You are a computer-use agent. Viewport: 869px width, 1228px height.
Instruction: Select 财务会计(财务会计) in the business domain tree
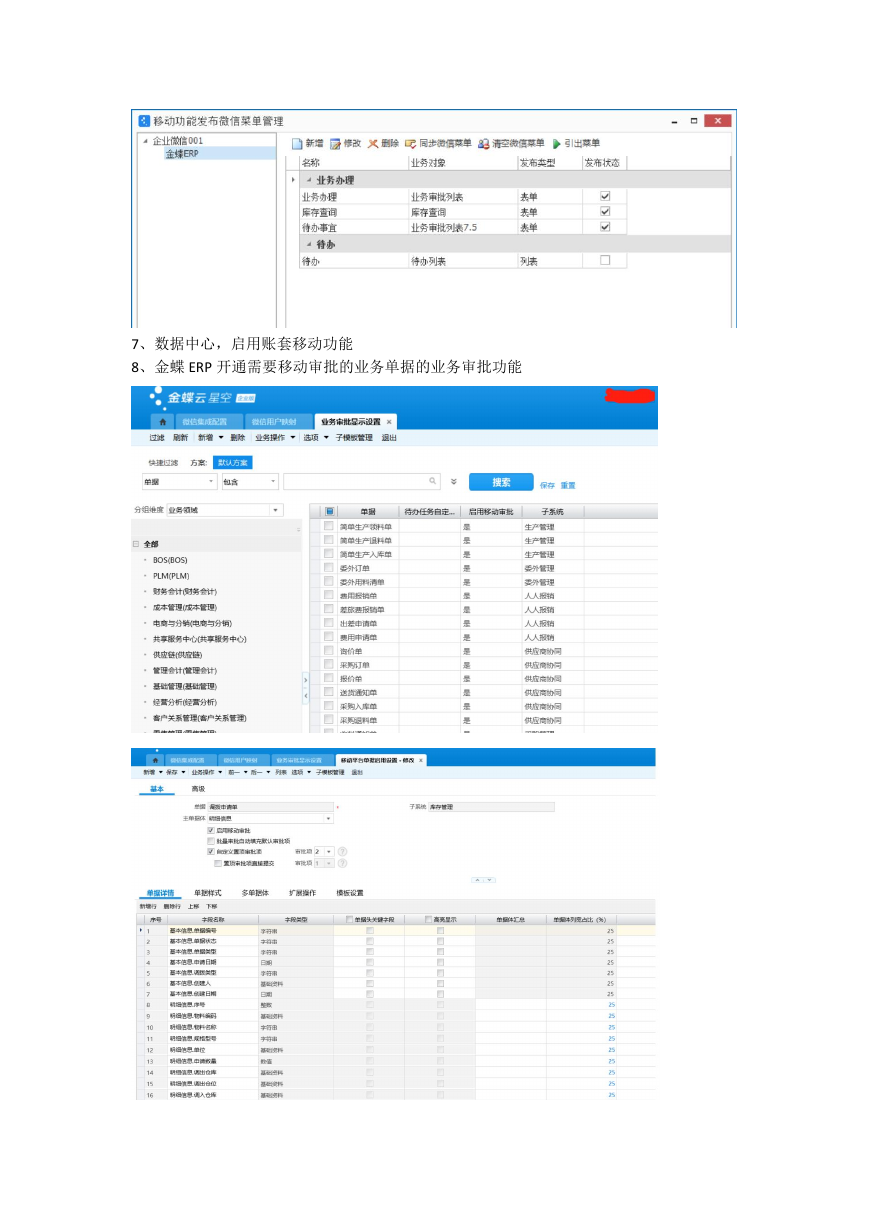click(x=185, y=591)
